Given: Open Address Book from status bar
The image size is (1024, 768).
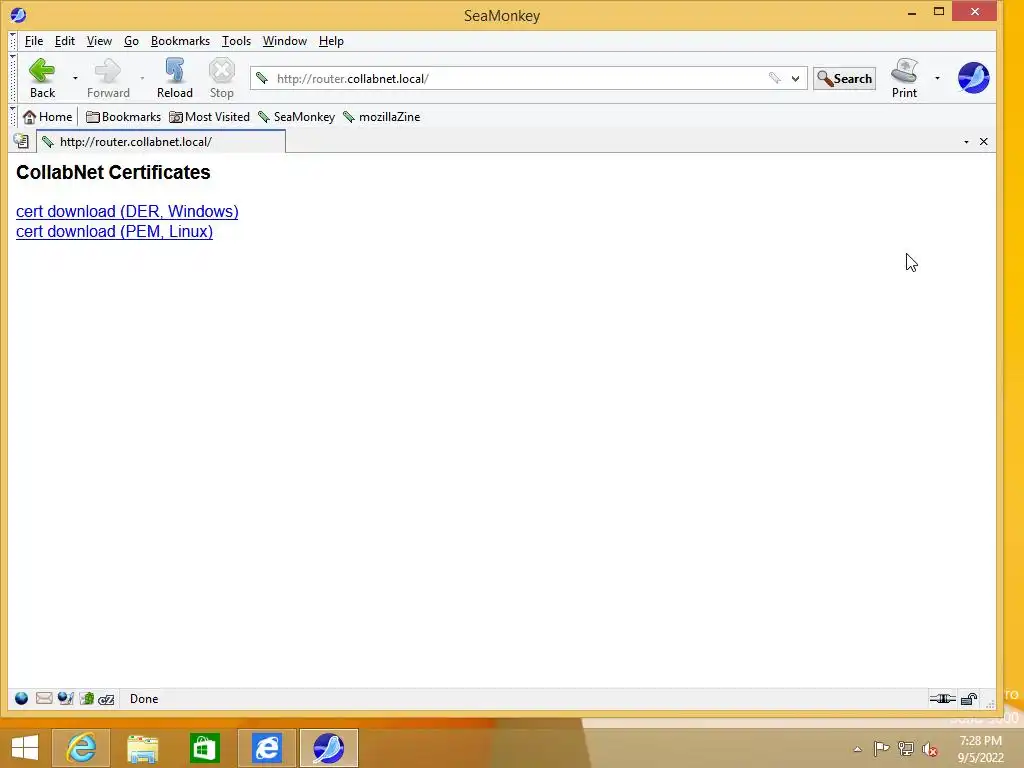Looking at the screenshot, I should [87, 699].
